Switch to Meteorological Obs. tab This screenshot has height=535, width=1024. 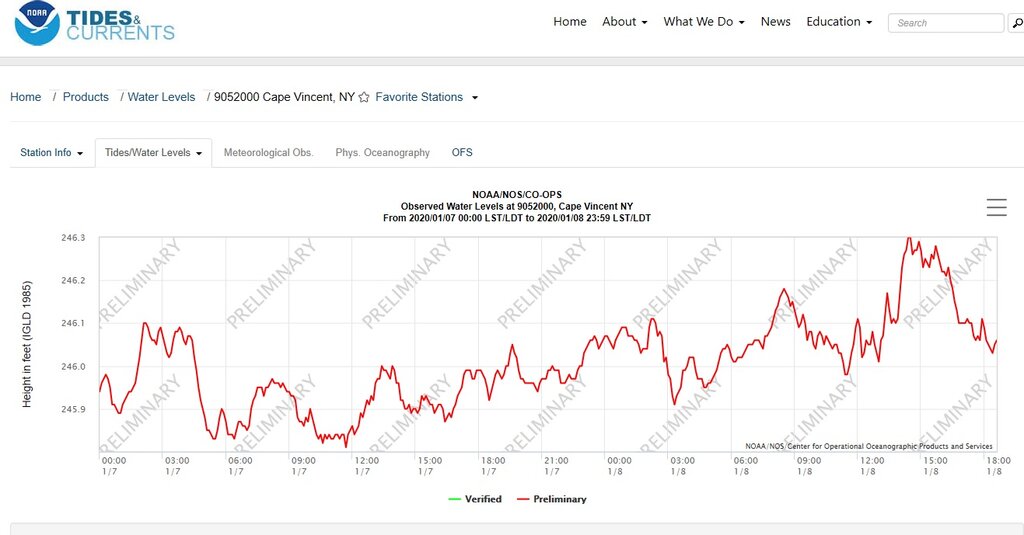click(268, 153)
